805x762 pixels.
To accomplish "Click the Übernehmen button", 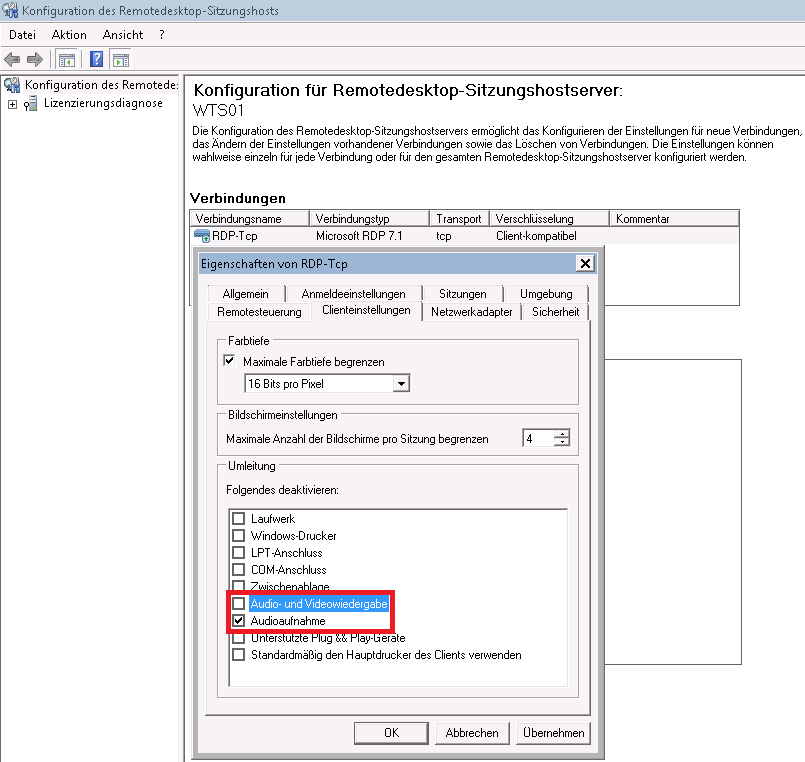I will tap(553, 733).
